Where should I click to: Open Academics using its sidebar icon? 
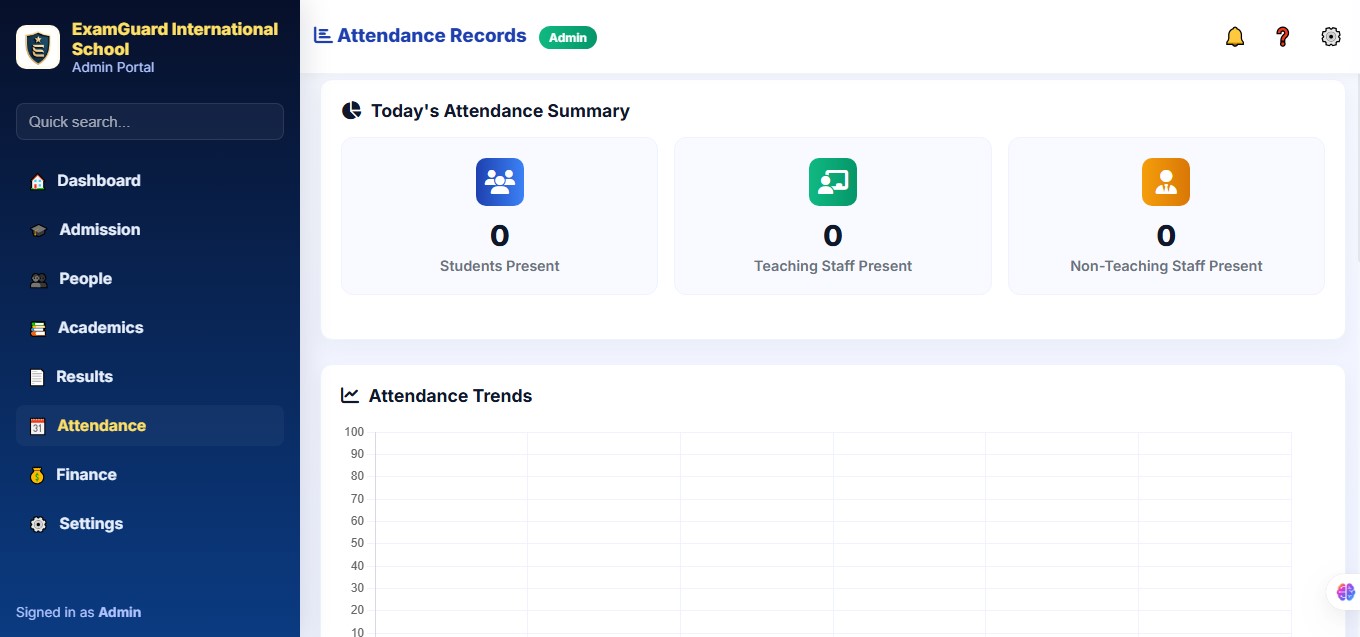[x=37, y=328]
